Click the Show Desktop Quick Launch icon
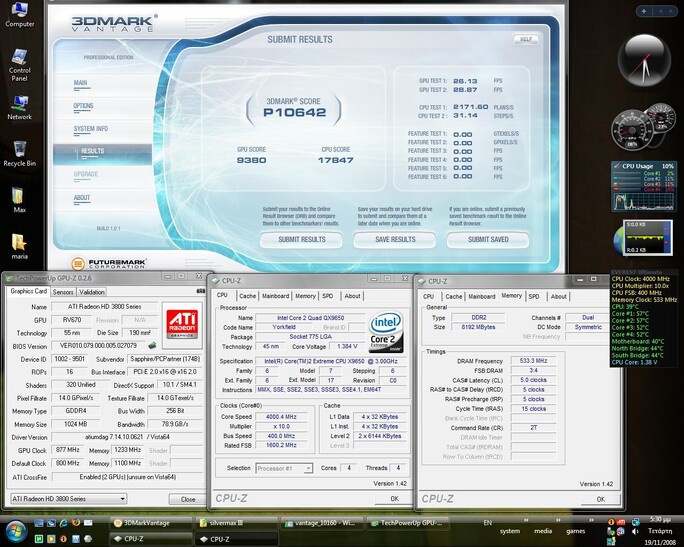Viewport: 684px width, 547px height. point(39,523)
